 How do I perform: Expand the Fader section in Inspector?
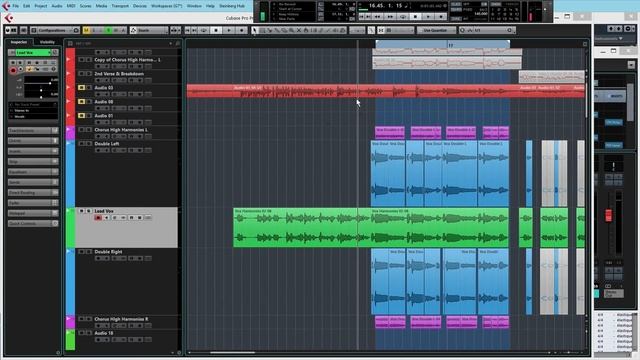[x=33, y=203]
